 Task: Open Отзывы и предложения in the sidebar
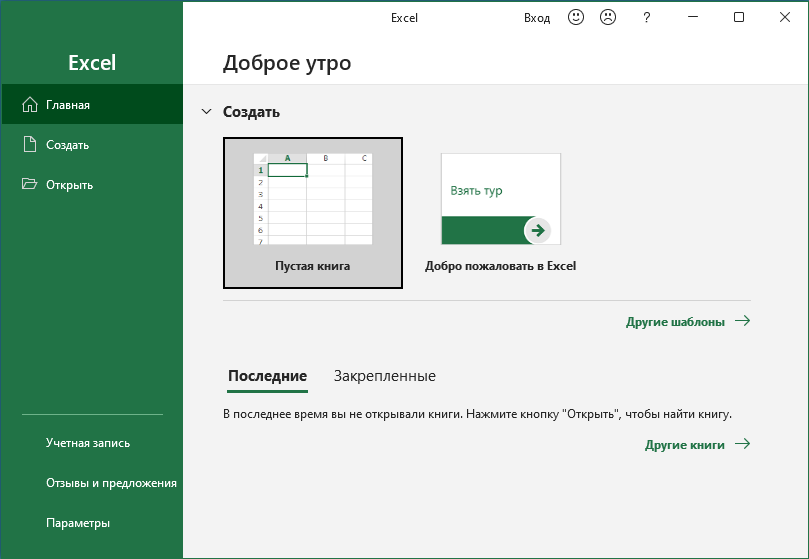tap(111, 483)
